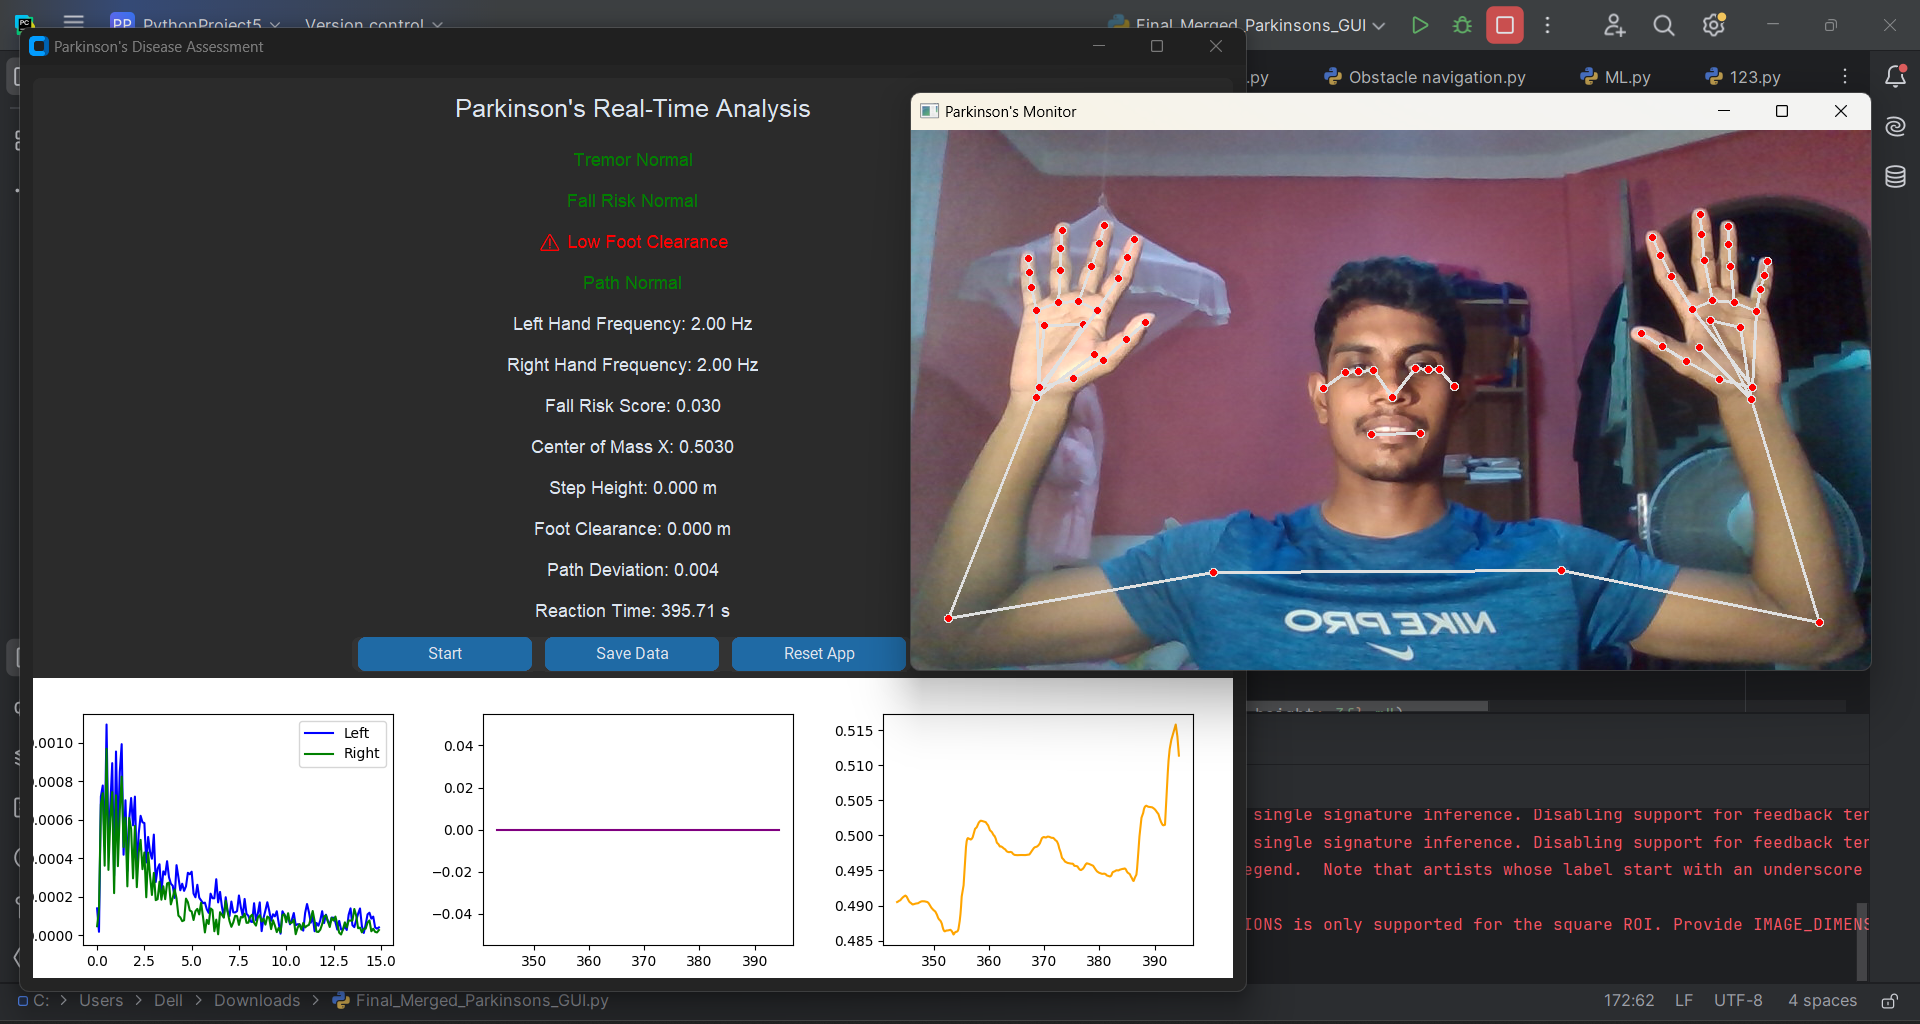Run the Final_Merged_Parkinsons_GUI configuration
This screenshot has height=1024, width=1920.
[1419, 25]
